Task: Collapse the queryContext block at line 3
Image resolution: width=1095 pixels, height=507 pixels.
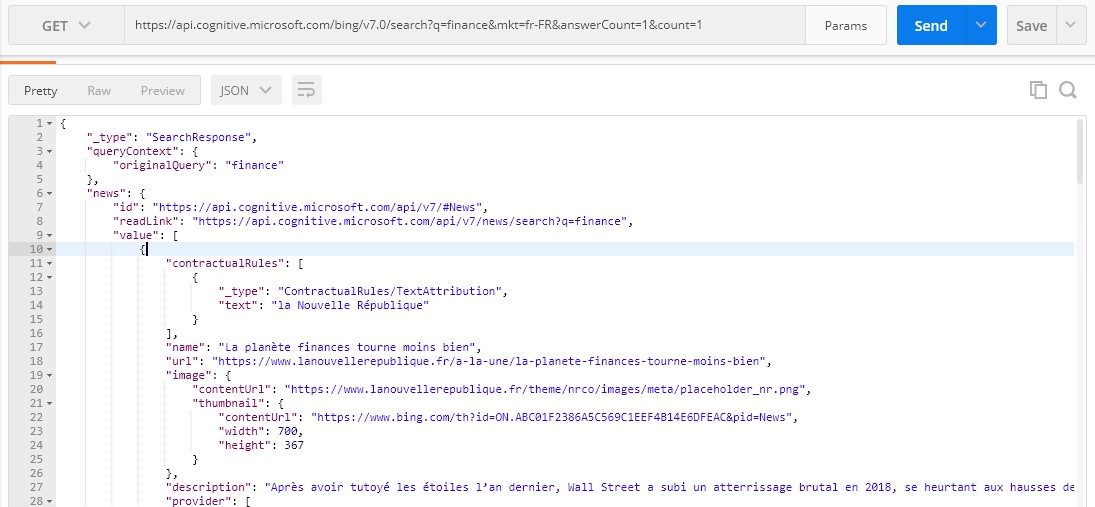Action: (50, 151)
